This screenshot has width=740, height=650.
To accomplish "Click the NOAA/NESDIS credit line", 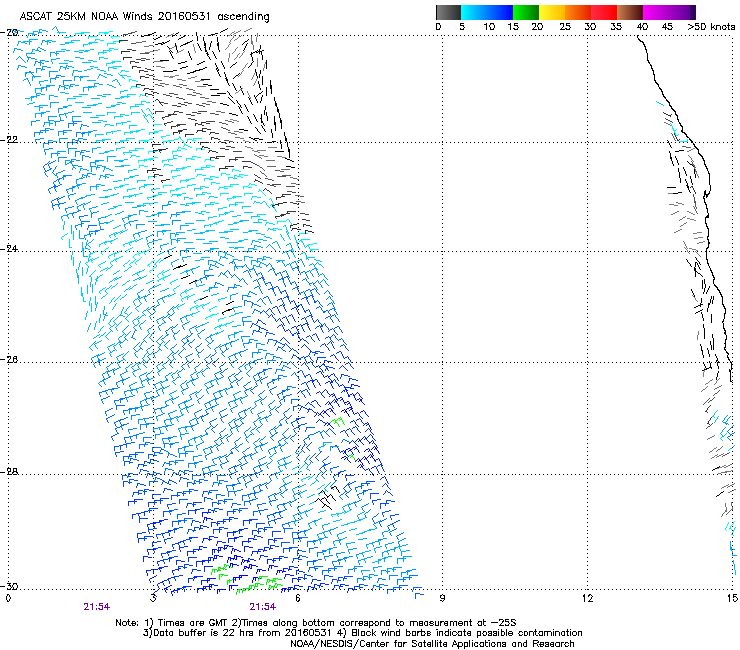I will [x=432, y=644].
